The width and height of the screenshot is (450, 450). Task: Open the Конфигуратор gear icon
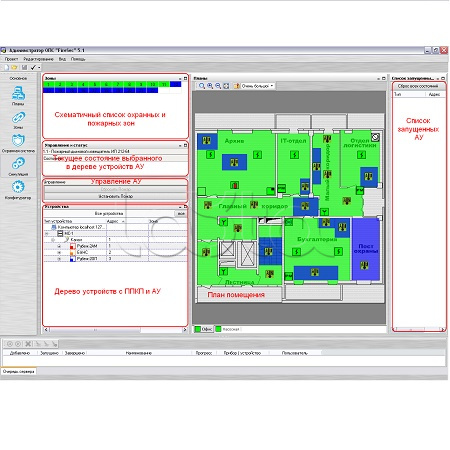pos(18,187)
